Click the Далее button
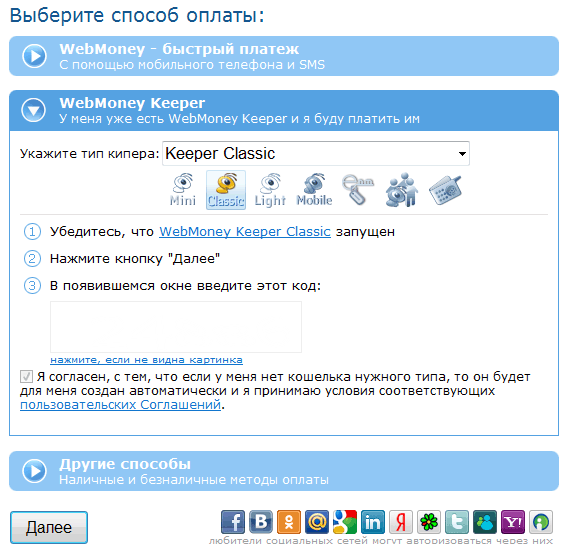Image resolution: width=568 pixels, height=544 pixels. pos(49,527)
